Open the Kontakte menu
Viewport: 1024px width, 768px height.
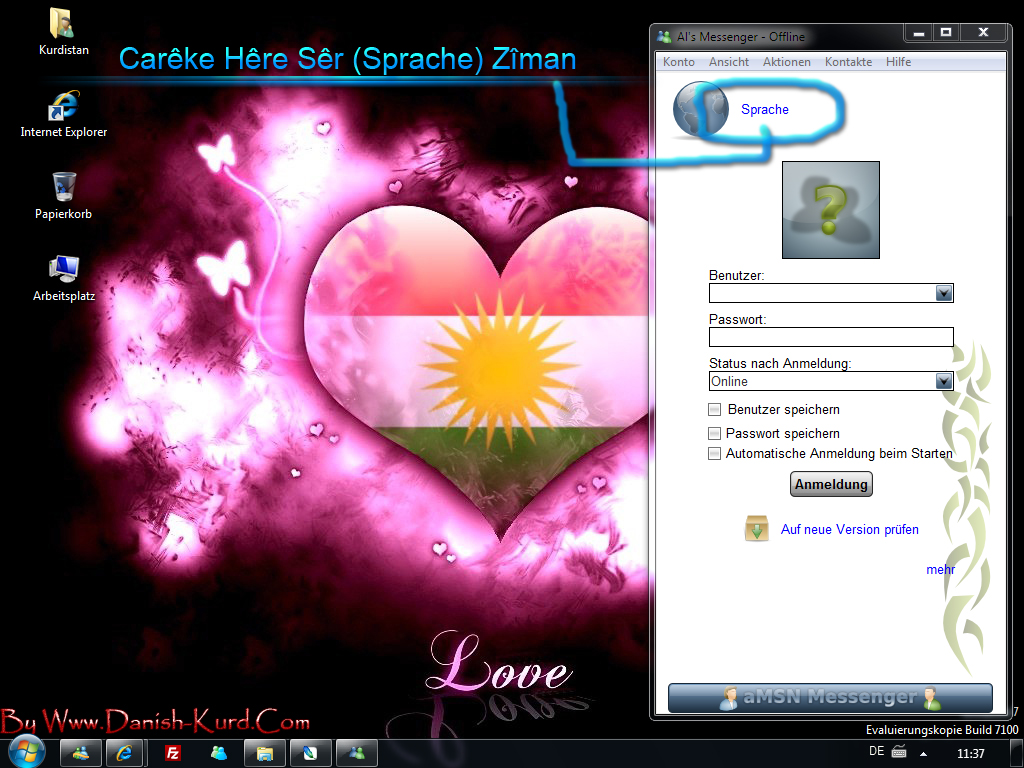coord(848,62)
